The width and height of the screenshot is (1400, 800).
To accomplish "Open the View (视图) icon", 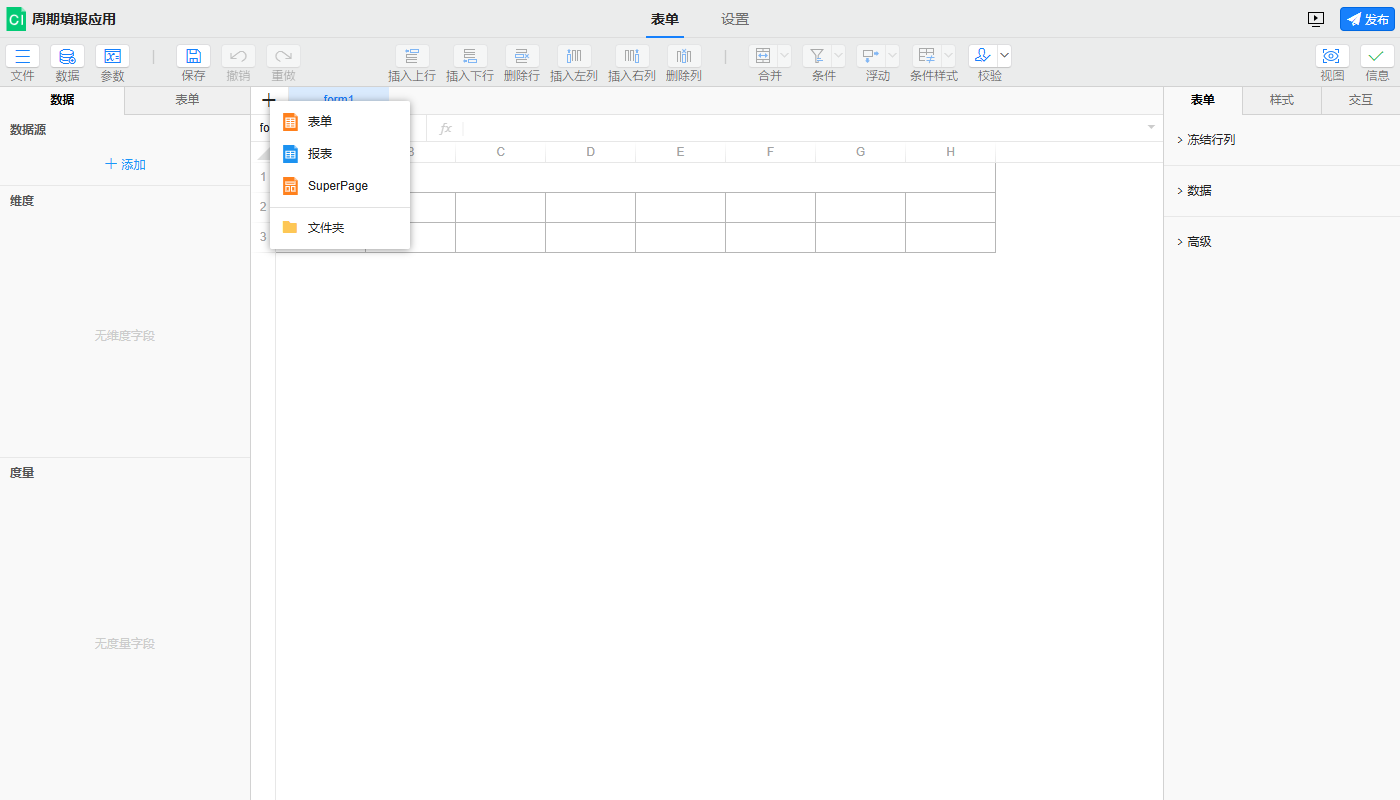I will coord(1331,57).
